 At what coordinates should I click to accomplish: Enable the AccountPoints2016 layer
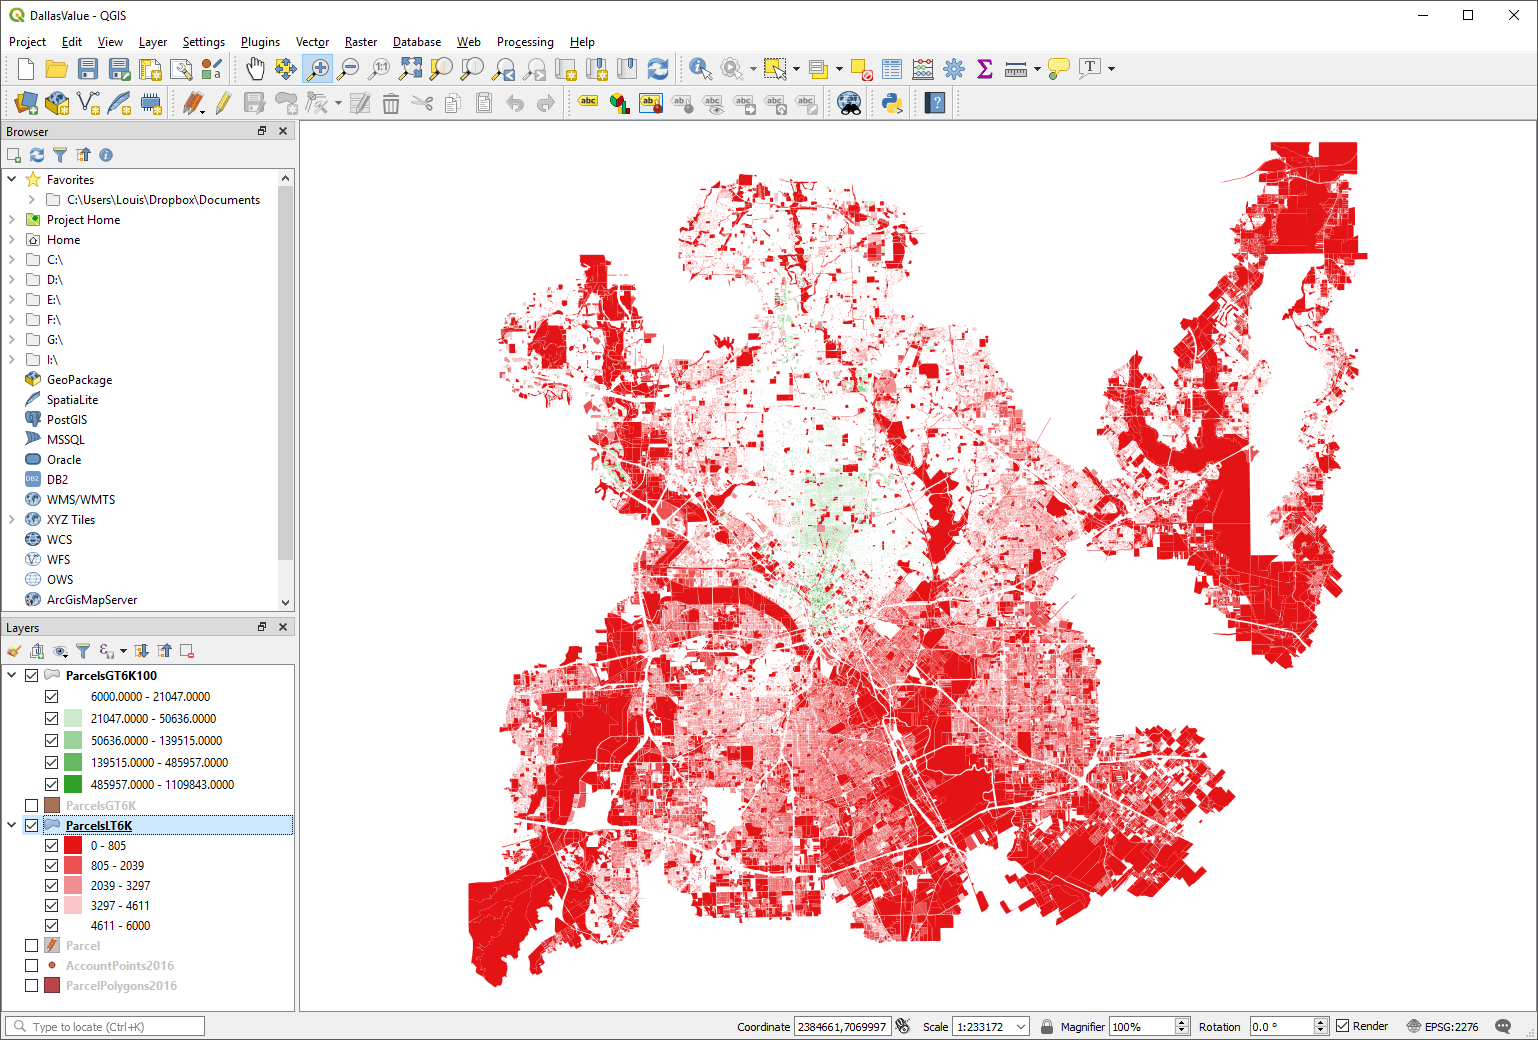[31, 965]
